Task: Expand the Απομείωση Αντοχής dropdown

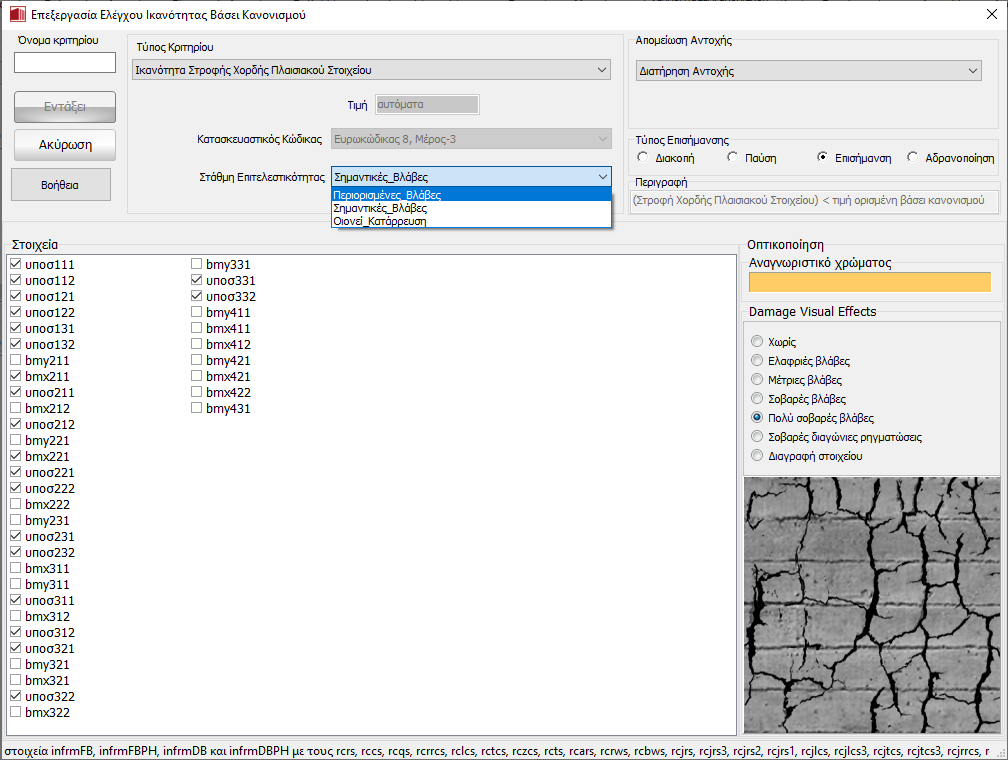Action: [x=972, y=71]
